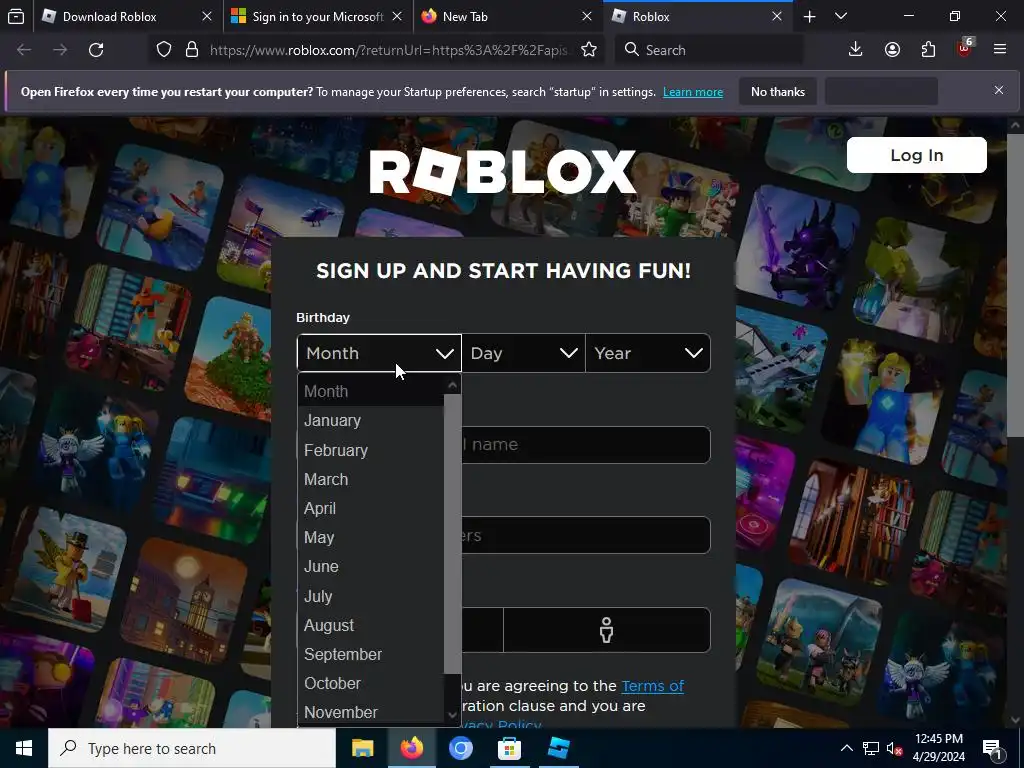The image size is (1024, 768).
Task: Show hidden system tray icons
Action: [846, 748]
